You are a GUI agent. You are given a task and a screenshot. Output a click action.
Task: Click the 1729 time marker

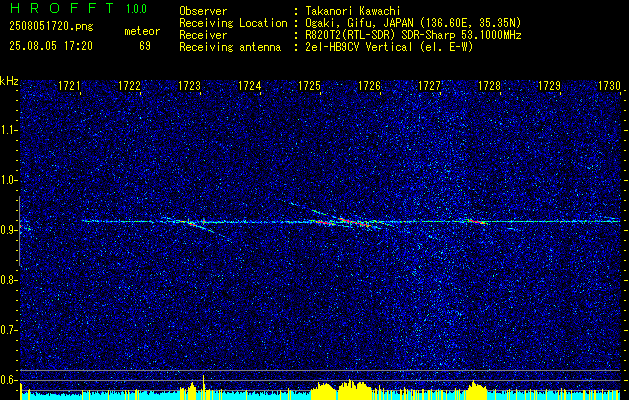[549, 85]
